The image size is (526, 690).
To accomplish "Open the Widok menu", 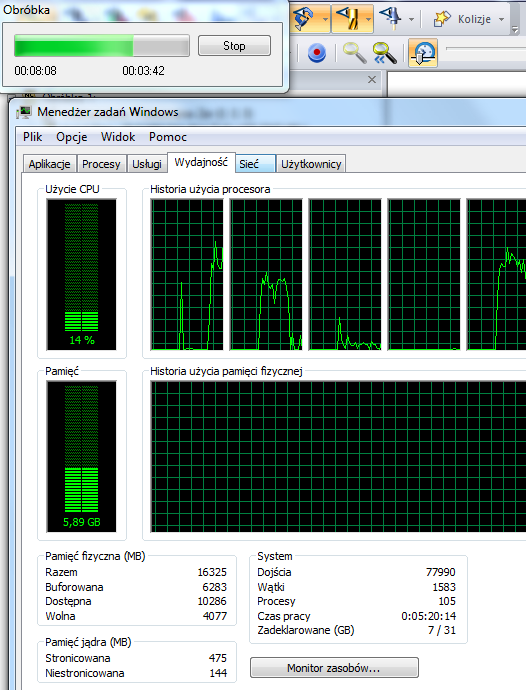I will [x=118, y=137].
